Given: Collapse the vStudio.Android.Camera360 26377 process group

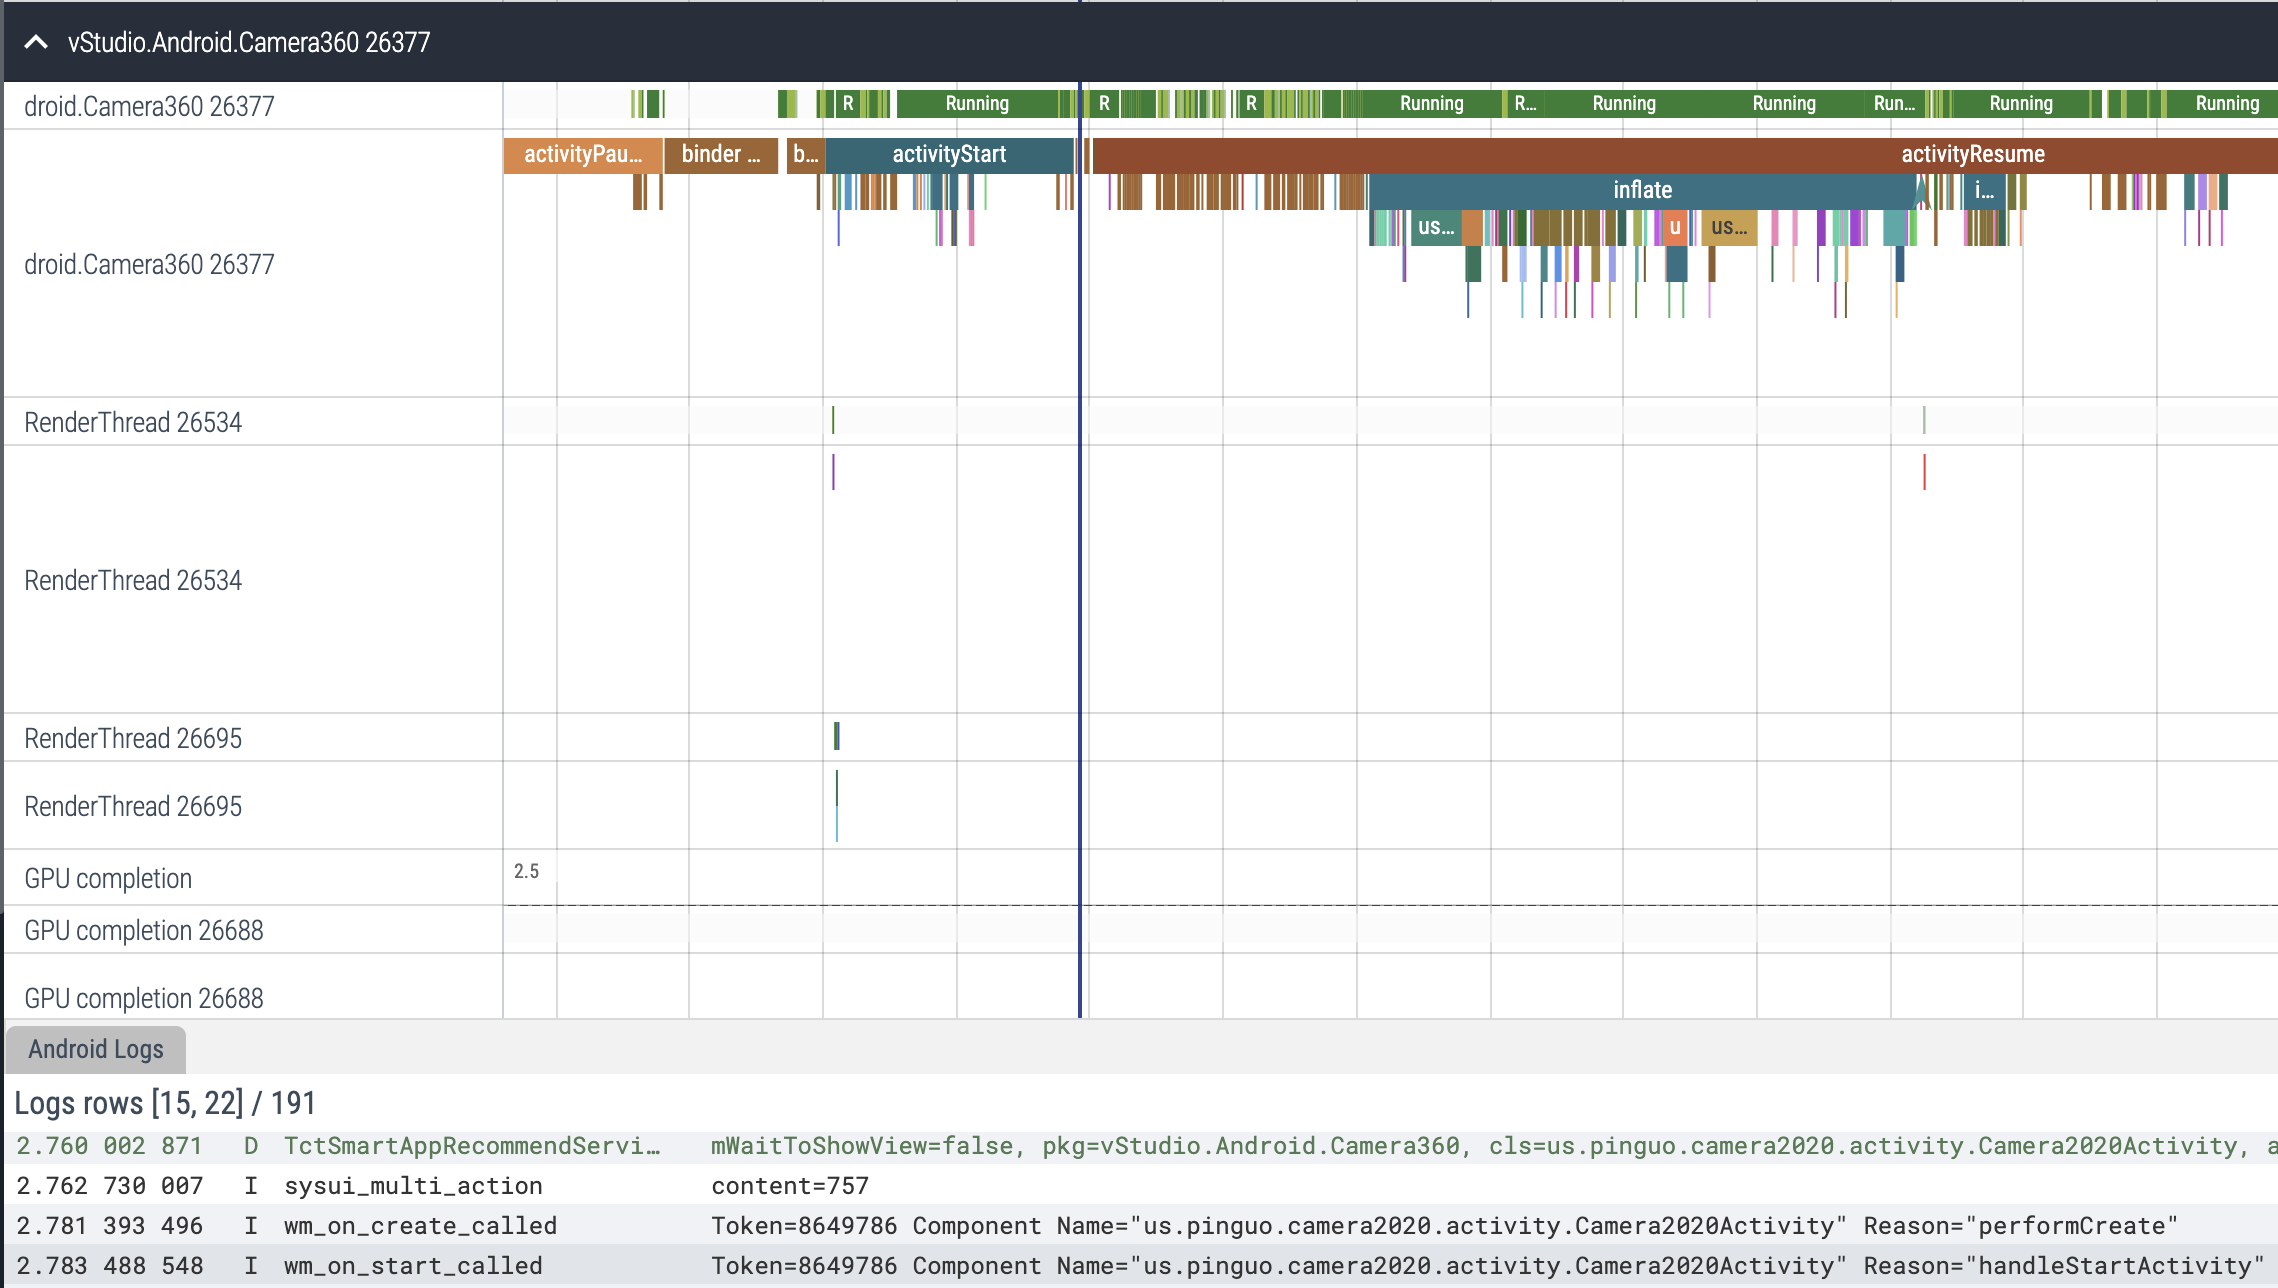Looking at the screenshot, I should [x=36, y=42].
